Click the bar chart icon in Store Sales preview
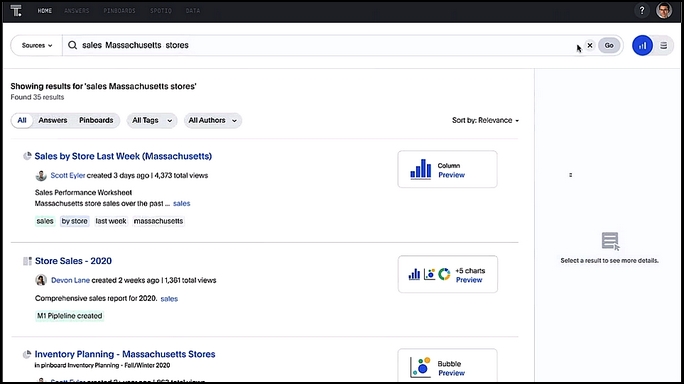 coord(414,274)
